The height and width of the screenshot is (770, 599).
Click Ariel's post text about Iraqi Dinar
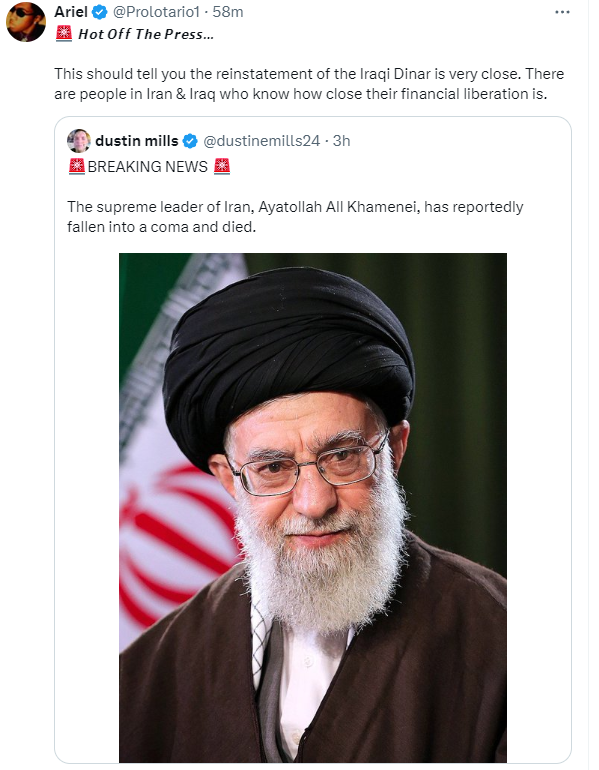pos(309,84)
